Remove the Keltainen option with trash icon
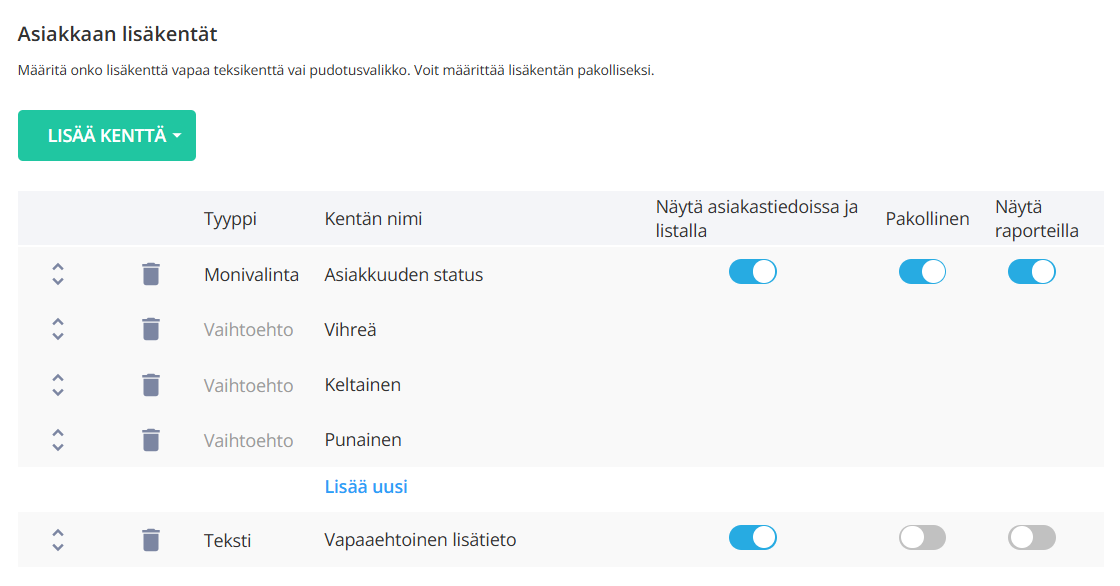Viewport: 1120px width, 586px height. pyautogui.click(x=151, y=384)
